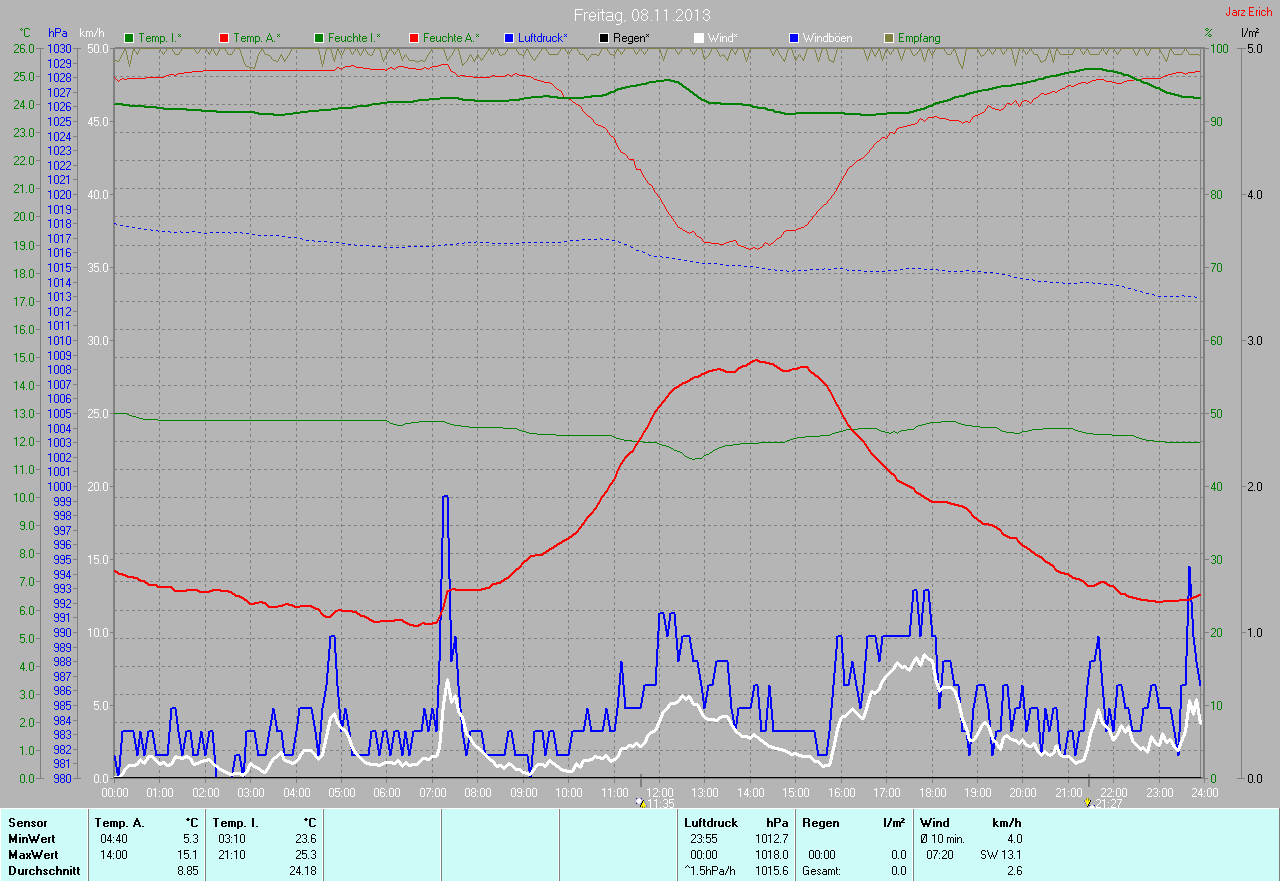The height and width of the screenshot is (881, 1280).
Task: Click the Luftdruck blue legend square
Action: 509,38
